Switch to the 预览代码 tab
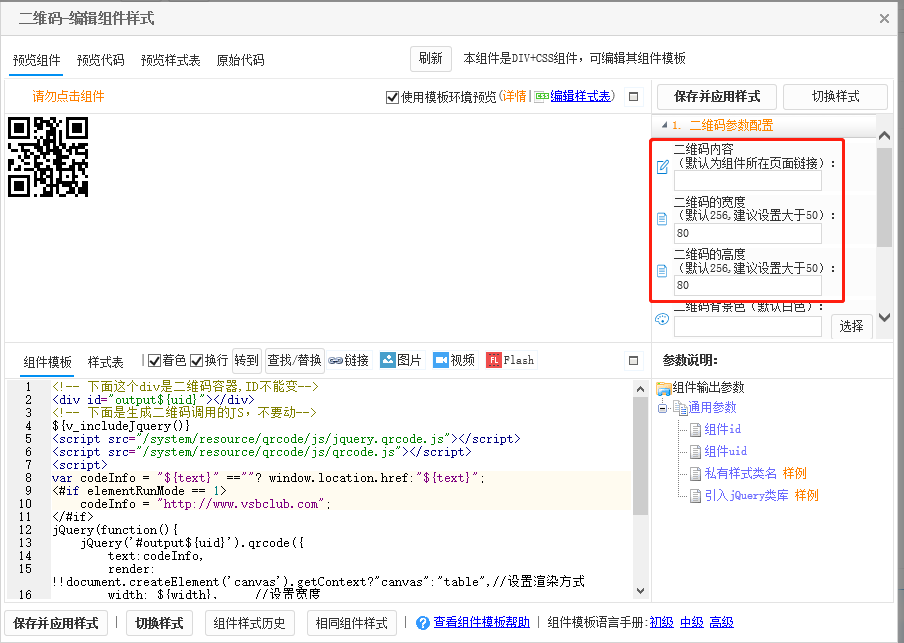904x643 pixels. pyautogui.click(x=100, y=60)
